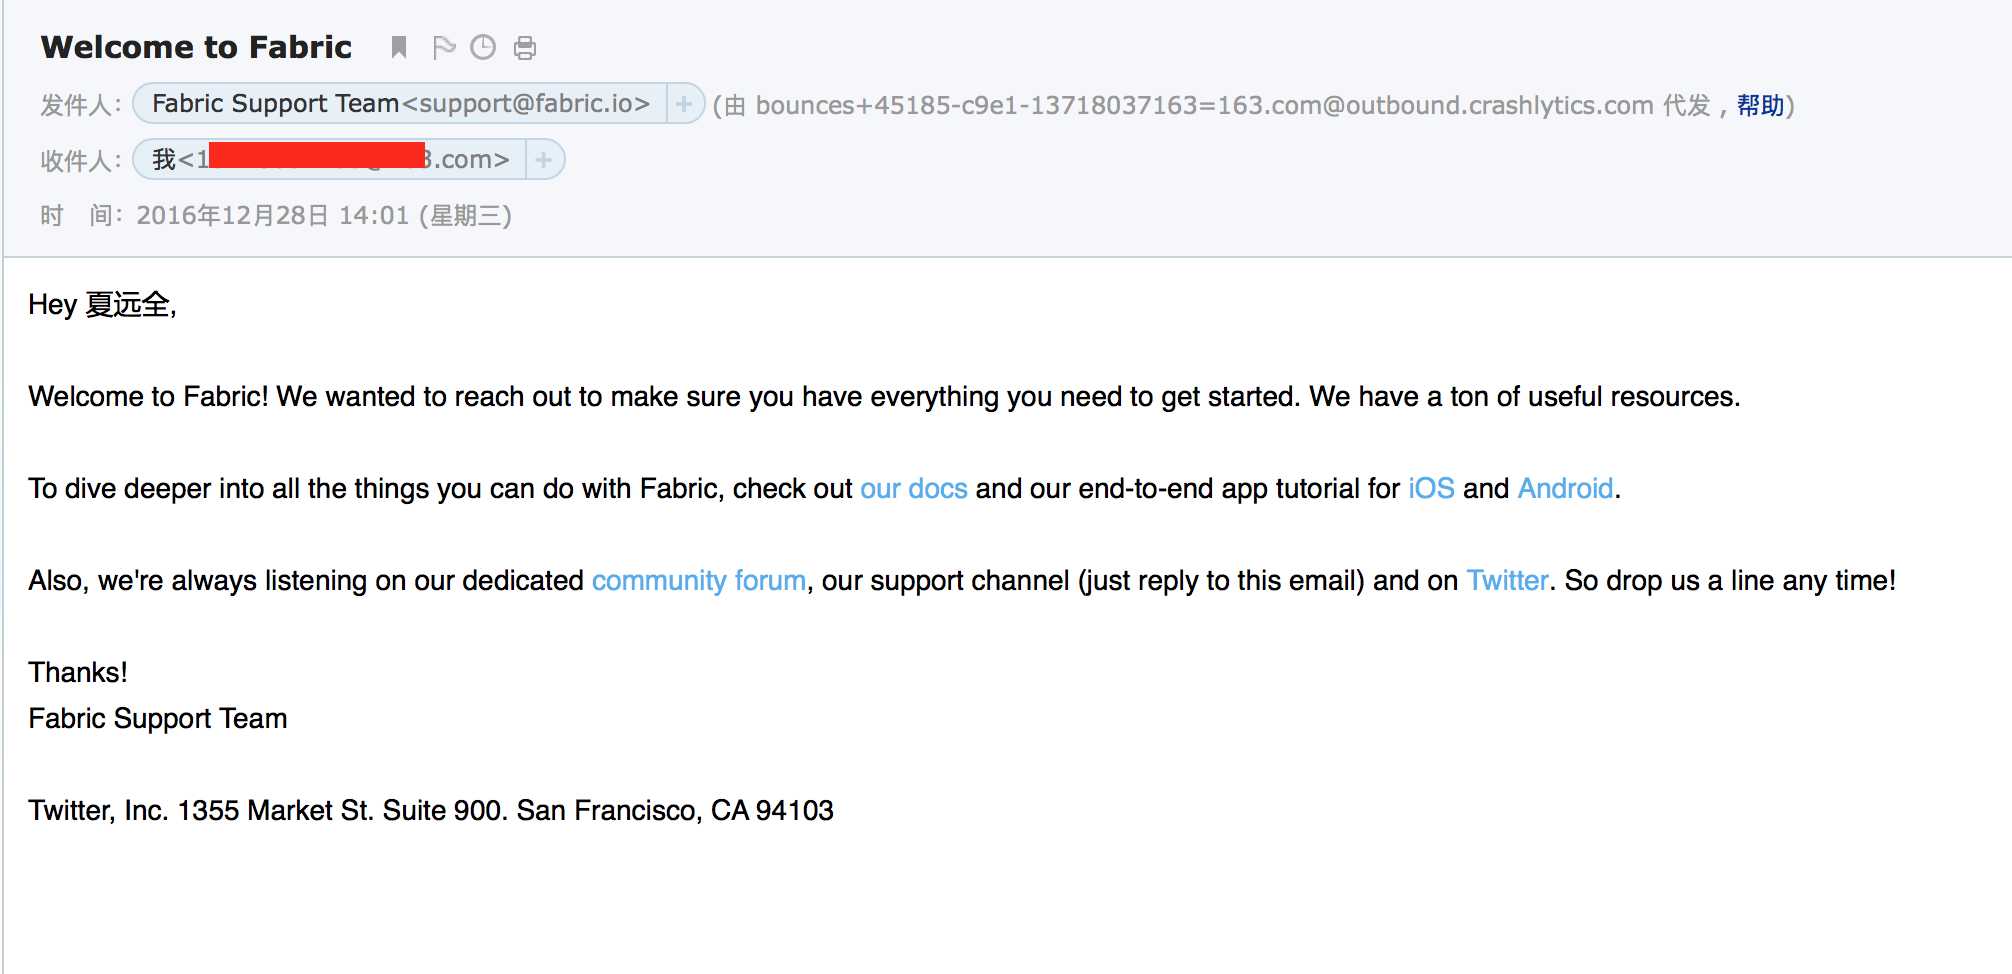Bookmark this email with the ribbon icon
The width and height of the screenshot is (2012, 974).
(399, 47)
